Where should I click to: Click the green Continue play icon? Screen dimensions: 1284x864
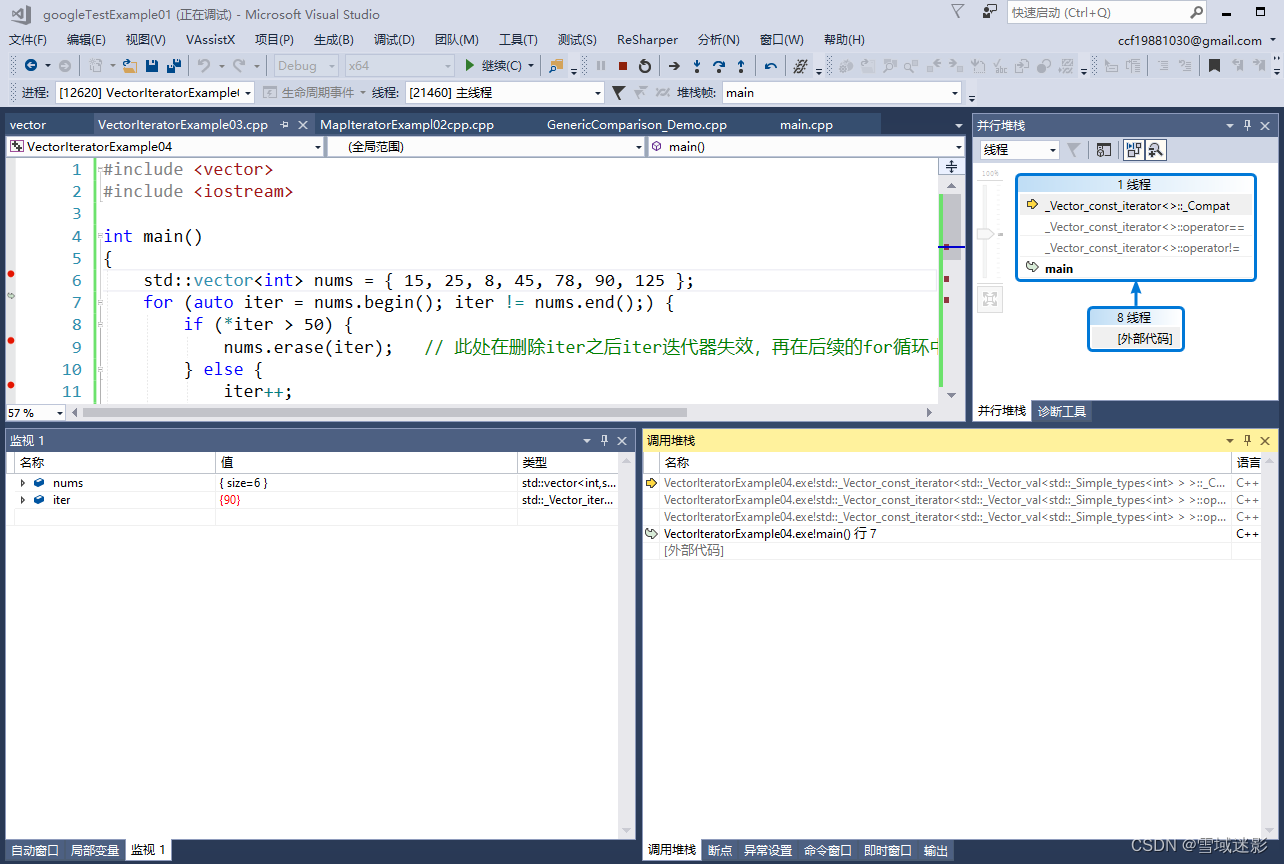coord(469,66)
